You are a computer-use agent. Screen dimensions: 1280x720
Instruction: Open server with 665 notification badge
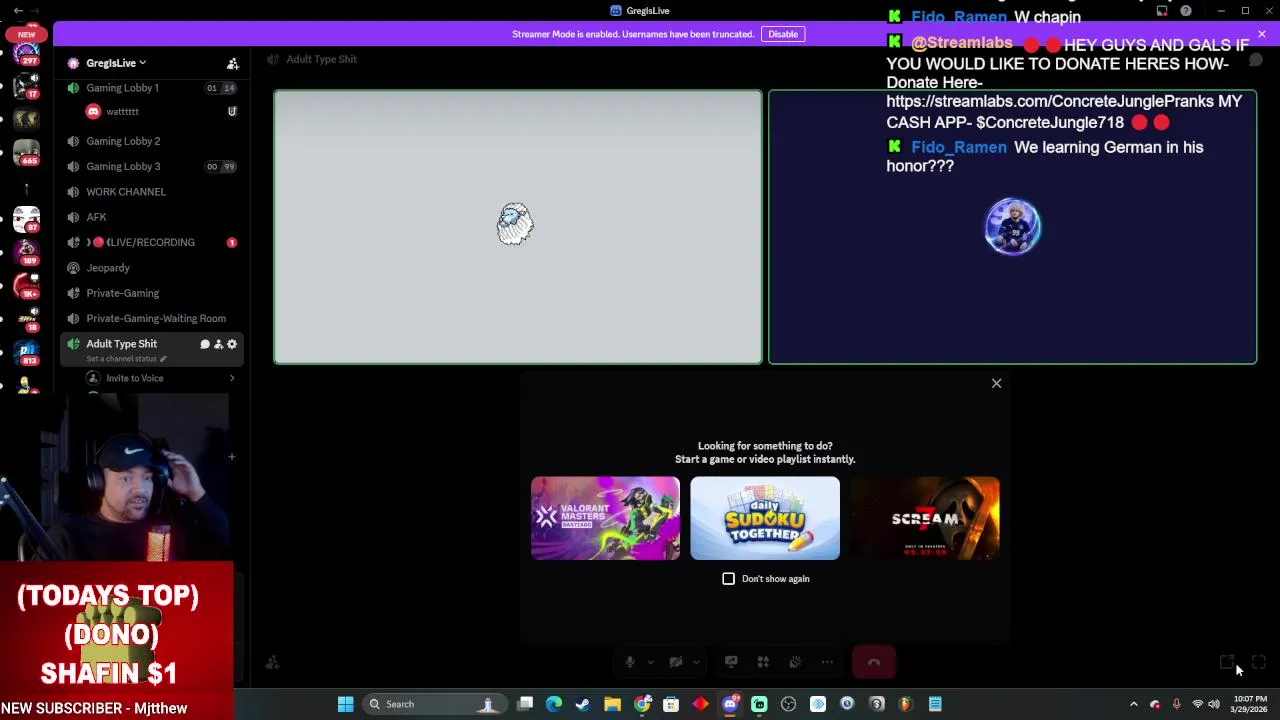(26, 152)
